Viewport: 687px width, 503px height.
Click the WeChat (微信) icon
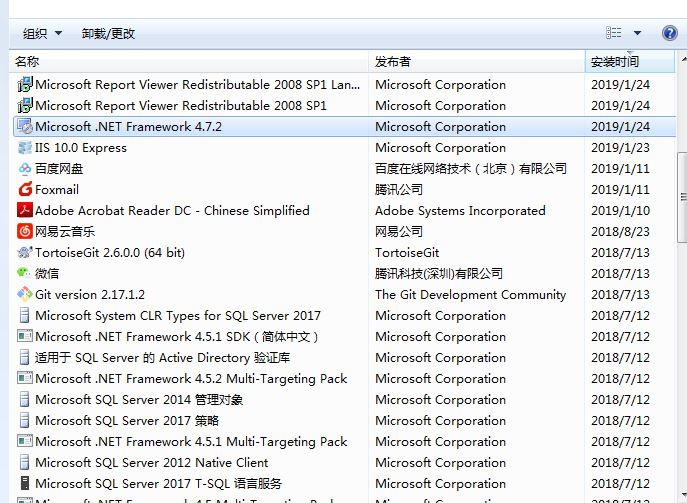25,273
